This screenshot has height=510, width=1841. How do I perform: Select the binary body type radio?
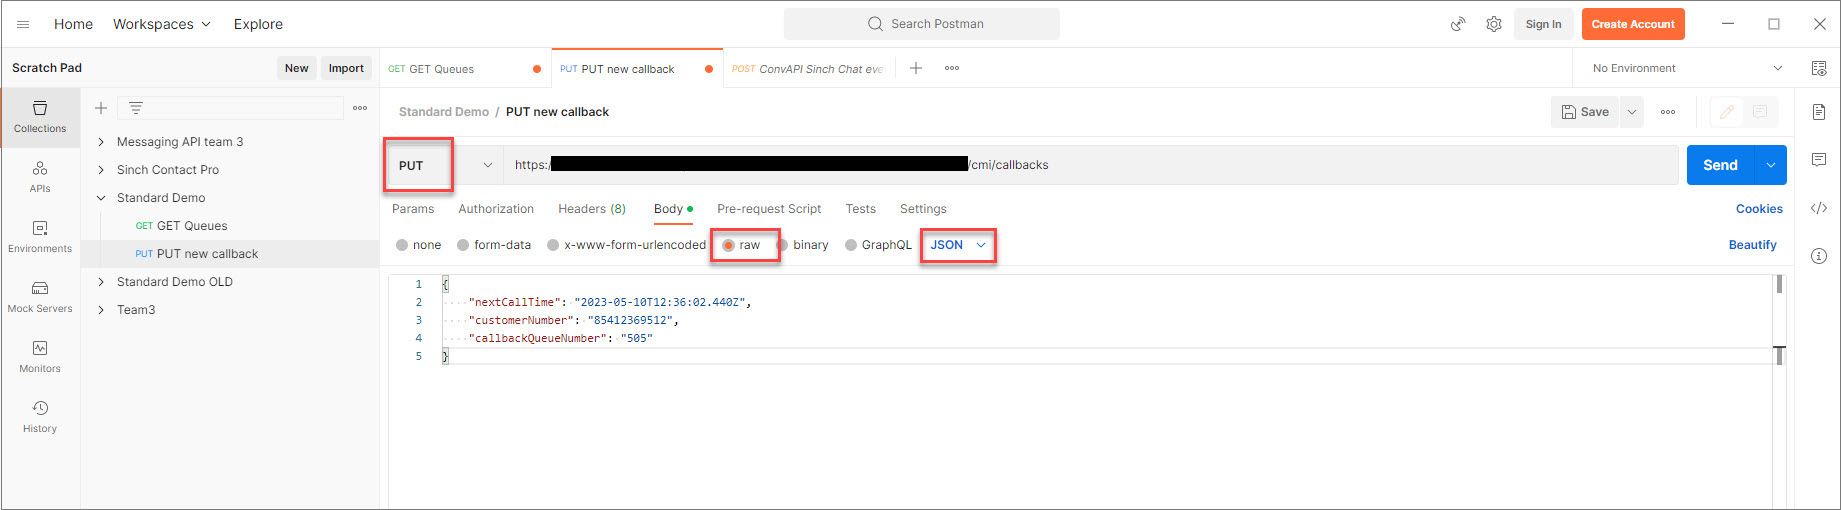(x=782, y=245)
